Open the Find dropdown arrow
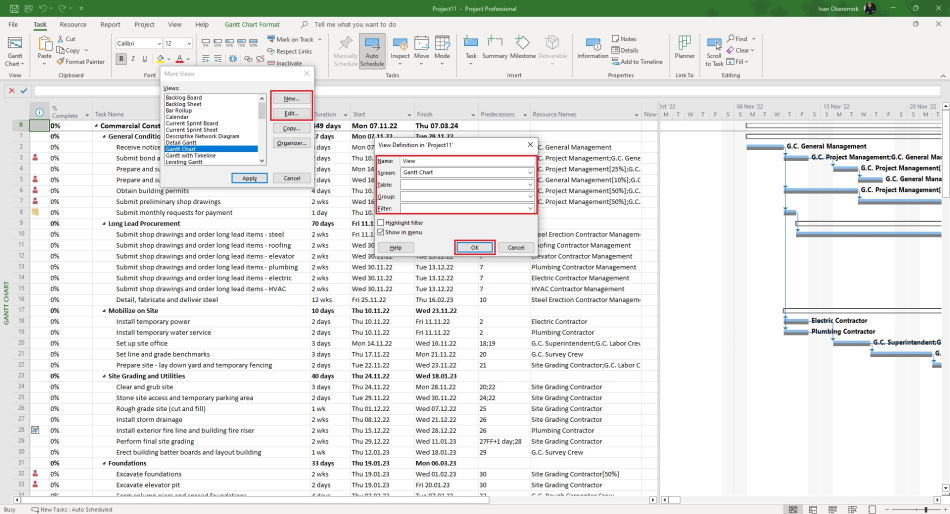Viewport: 950px width, 514px height. click(x=754, y=39)
